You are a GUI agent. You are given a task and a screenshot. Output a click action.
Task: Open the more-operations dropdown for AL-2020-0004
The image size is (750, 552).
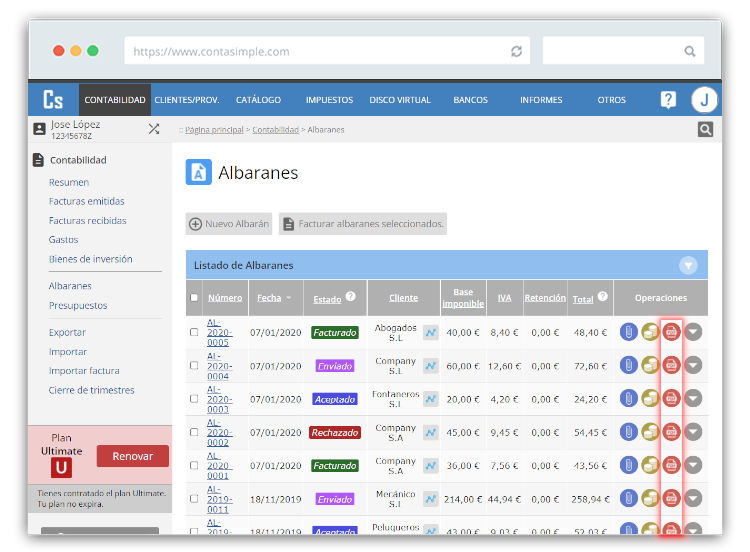693,365
